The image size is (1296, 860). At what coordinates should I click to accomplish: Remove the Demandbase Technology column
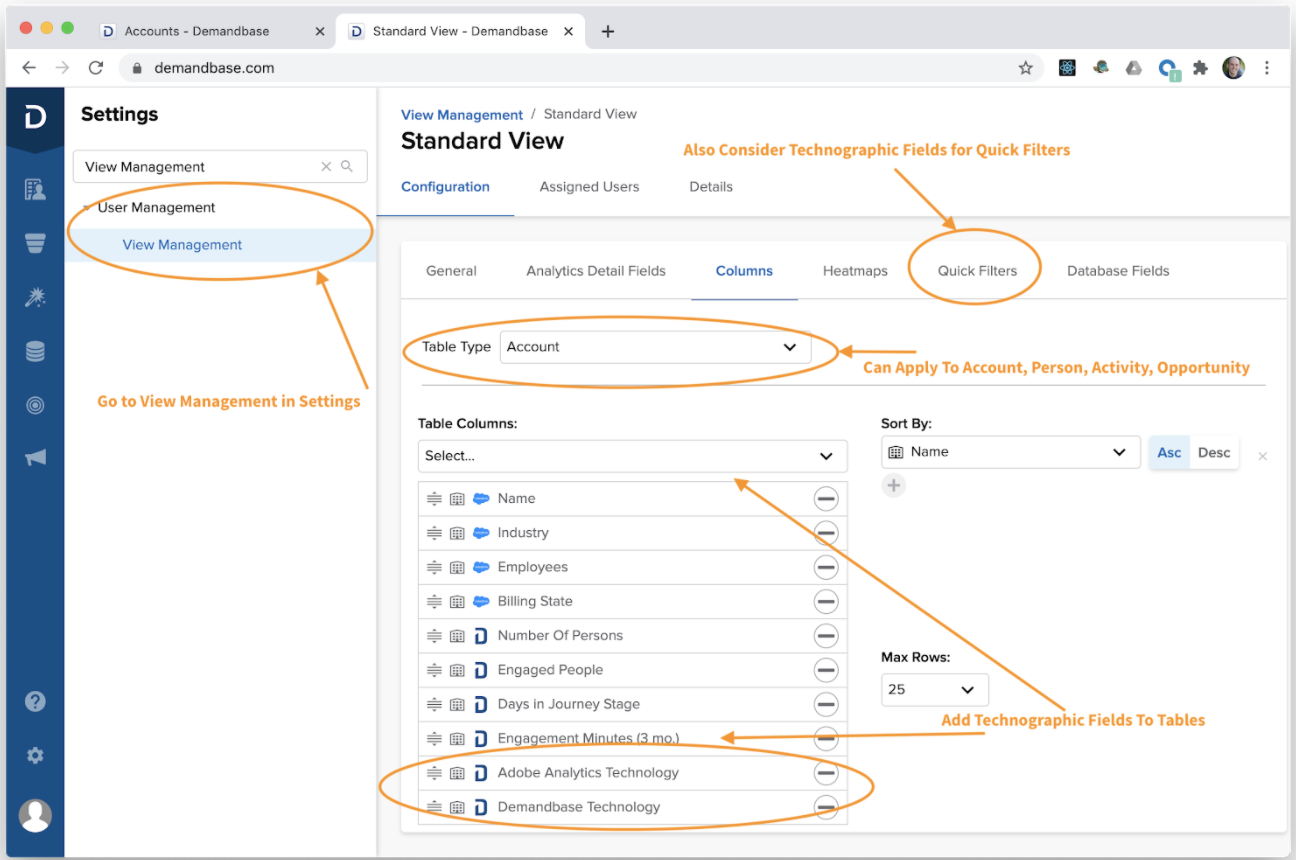click(826, 807)
